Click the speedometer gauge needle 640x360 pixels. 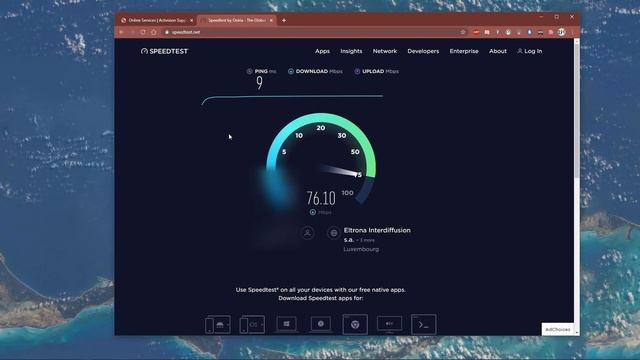click(339, 171)
